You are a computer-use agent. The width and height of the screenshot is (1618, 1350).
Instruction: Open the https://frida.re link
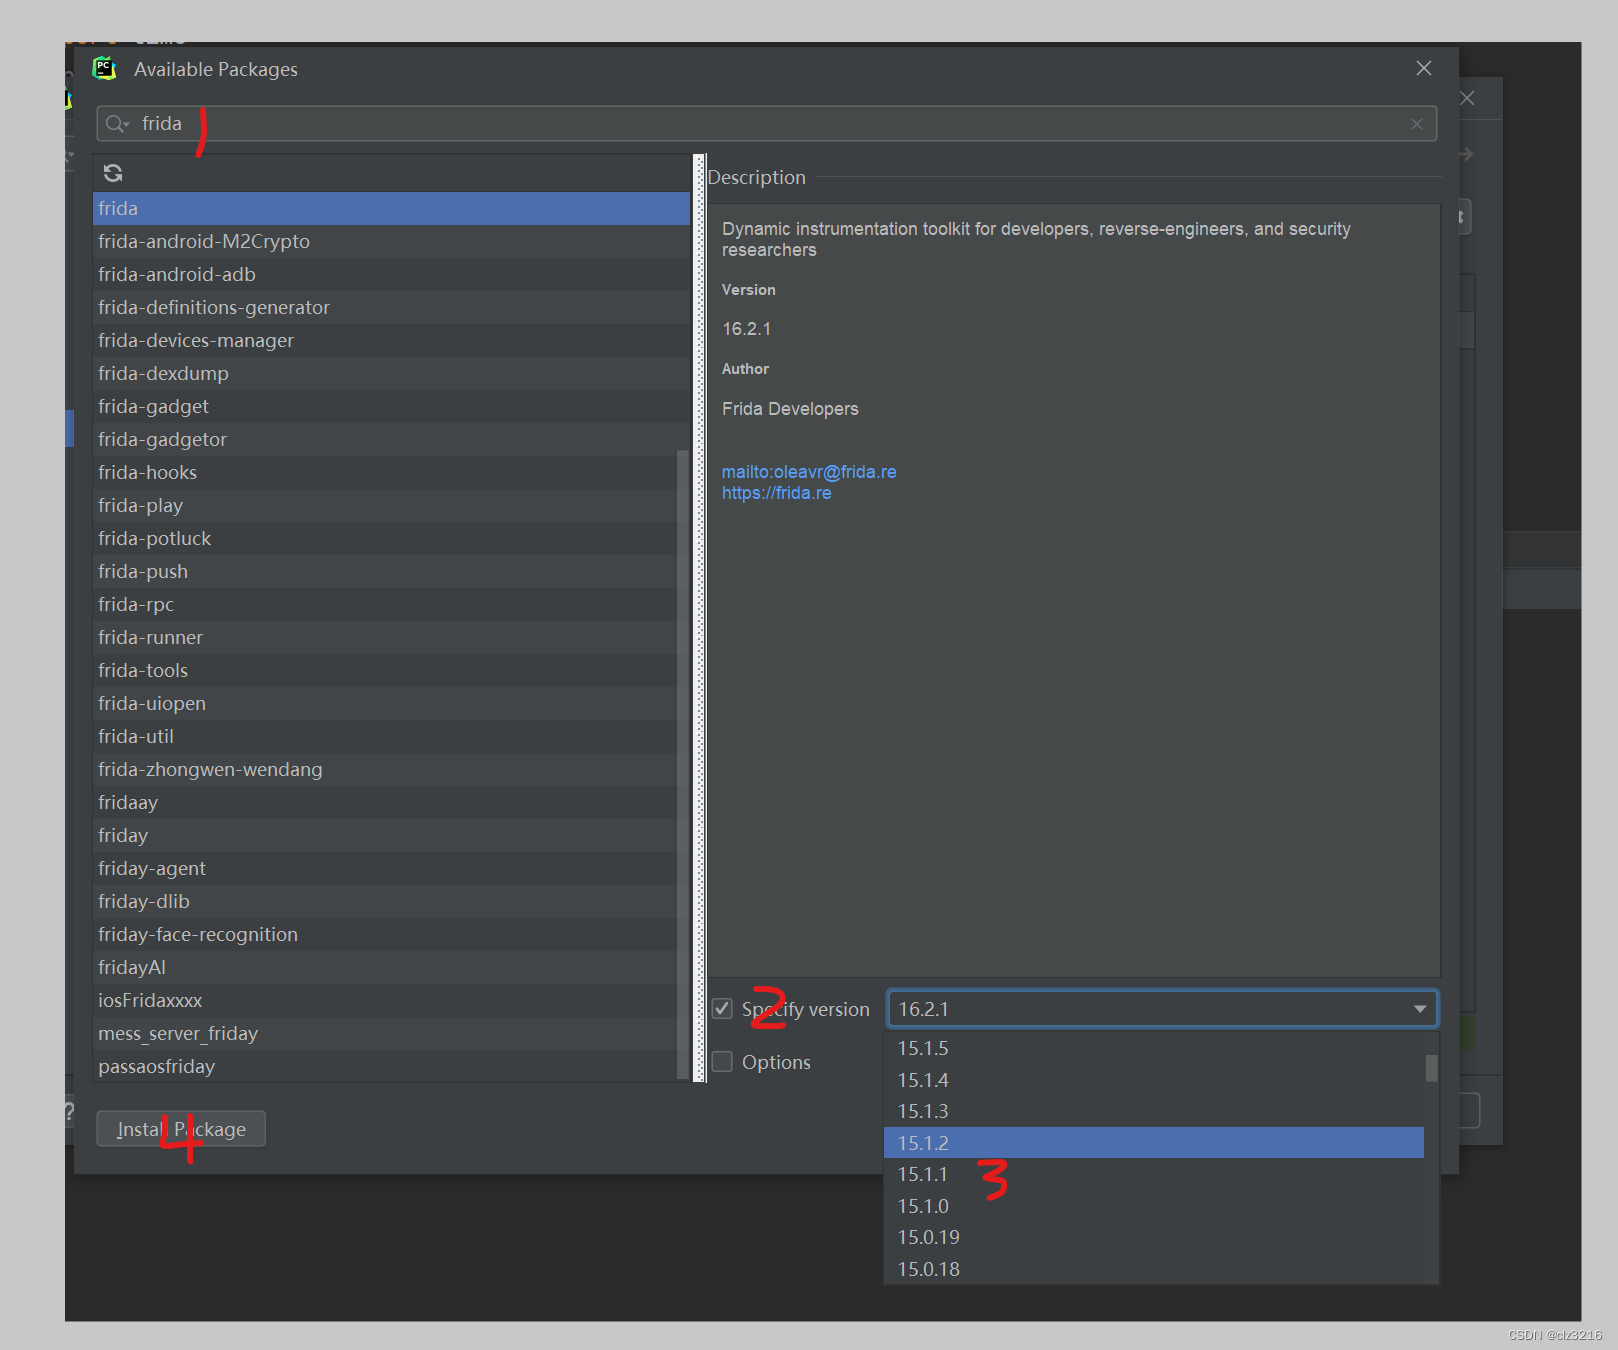(x=776, y=492)
